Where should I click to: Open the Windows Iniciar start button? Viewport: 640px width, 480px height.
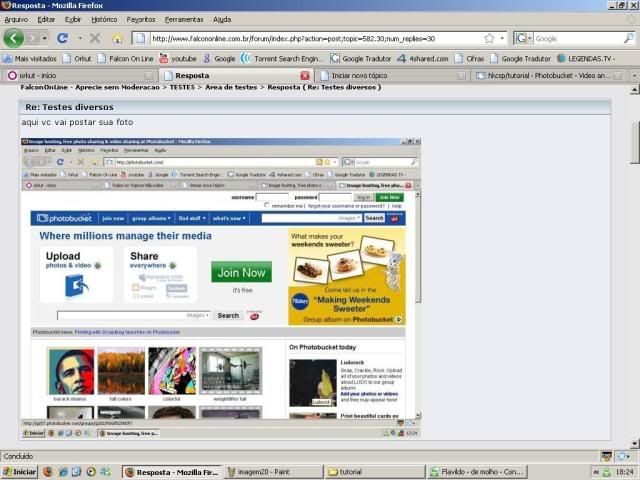point(20,472)
